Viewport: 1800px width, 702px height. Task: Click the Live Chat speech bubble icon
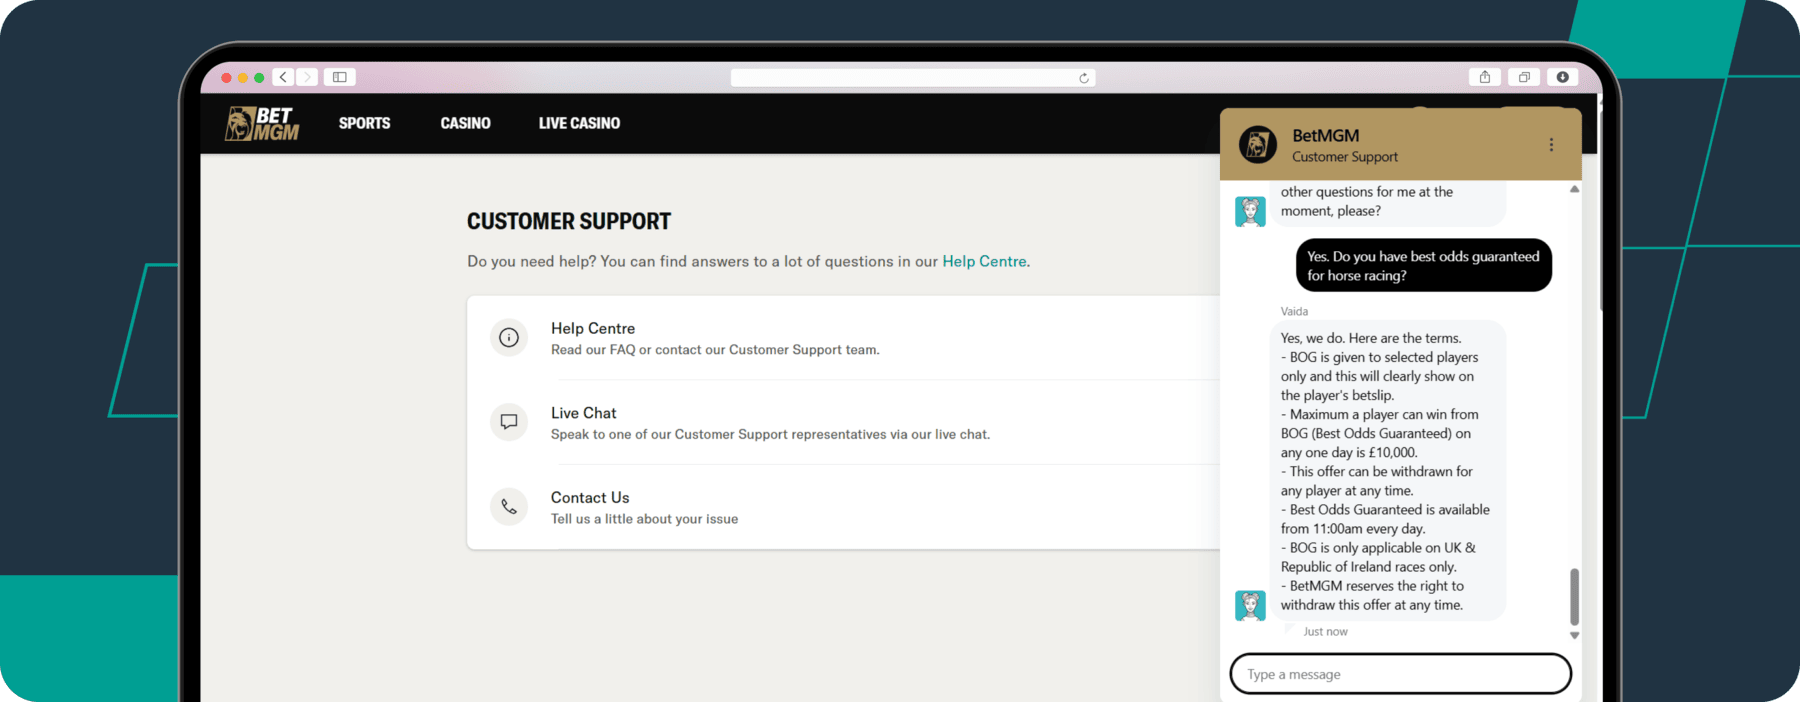(x=509, y=422)
